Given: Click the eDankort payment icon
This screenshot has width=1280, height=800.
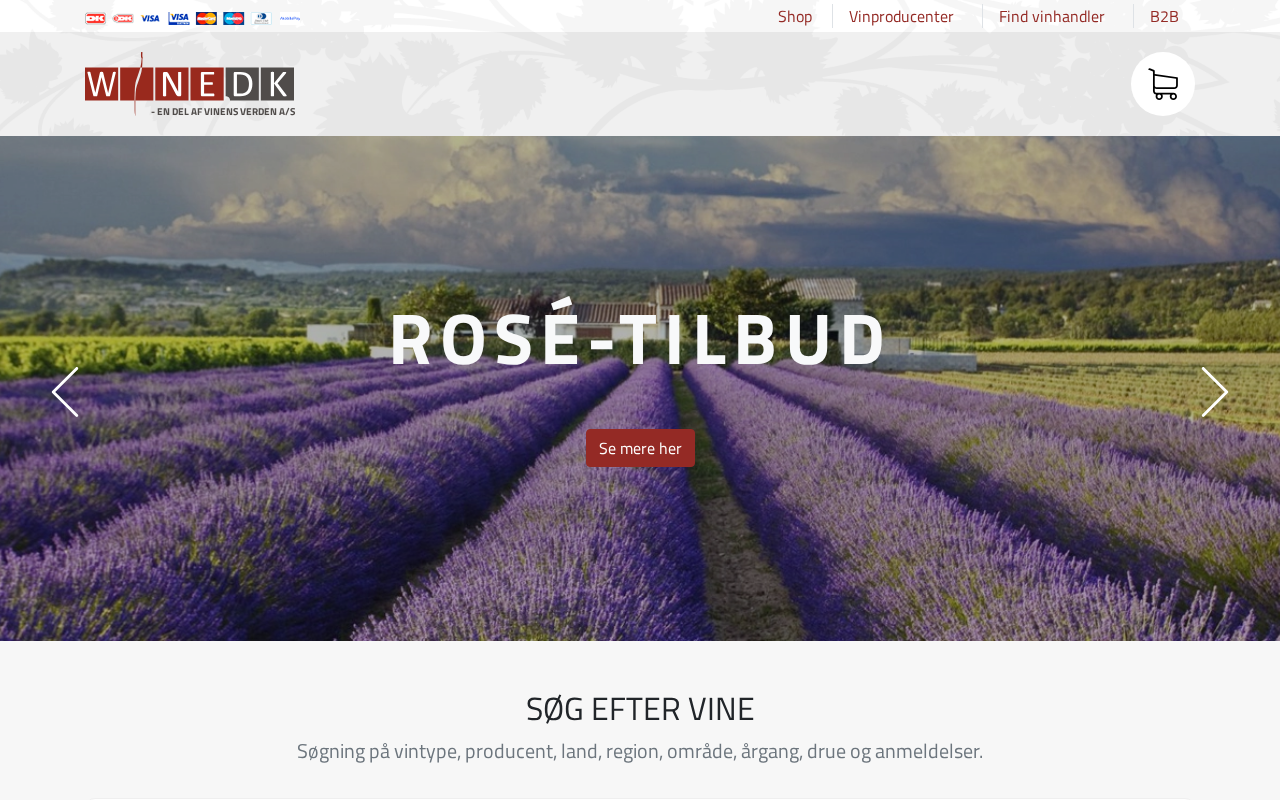Looking at the screenshot, I should (x=123, y=18).
